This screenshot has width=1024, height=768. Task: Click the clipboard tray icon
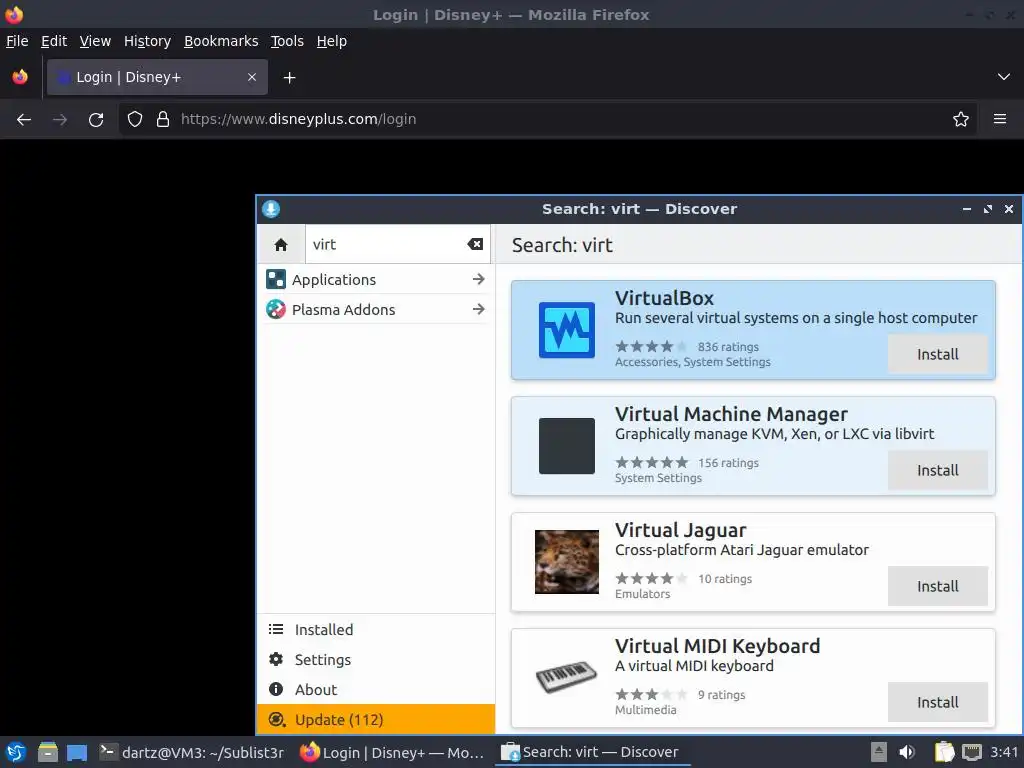tap(944, 752)
